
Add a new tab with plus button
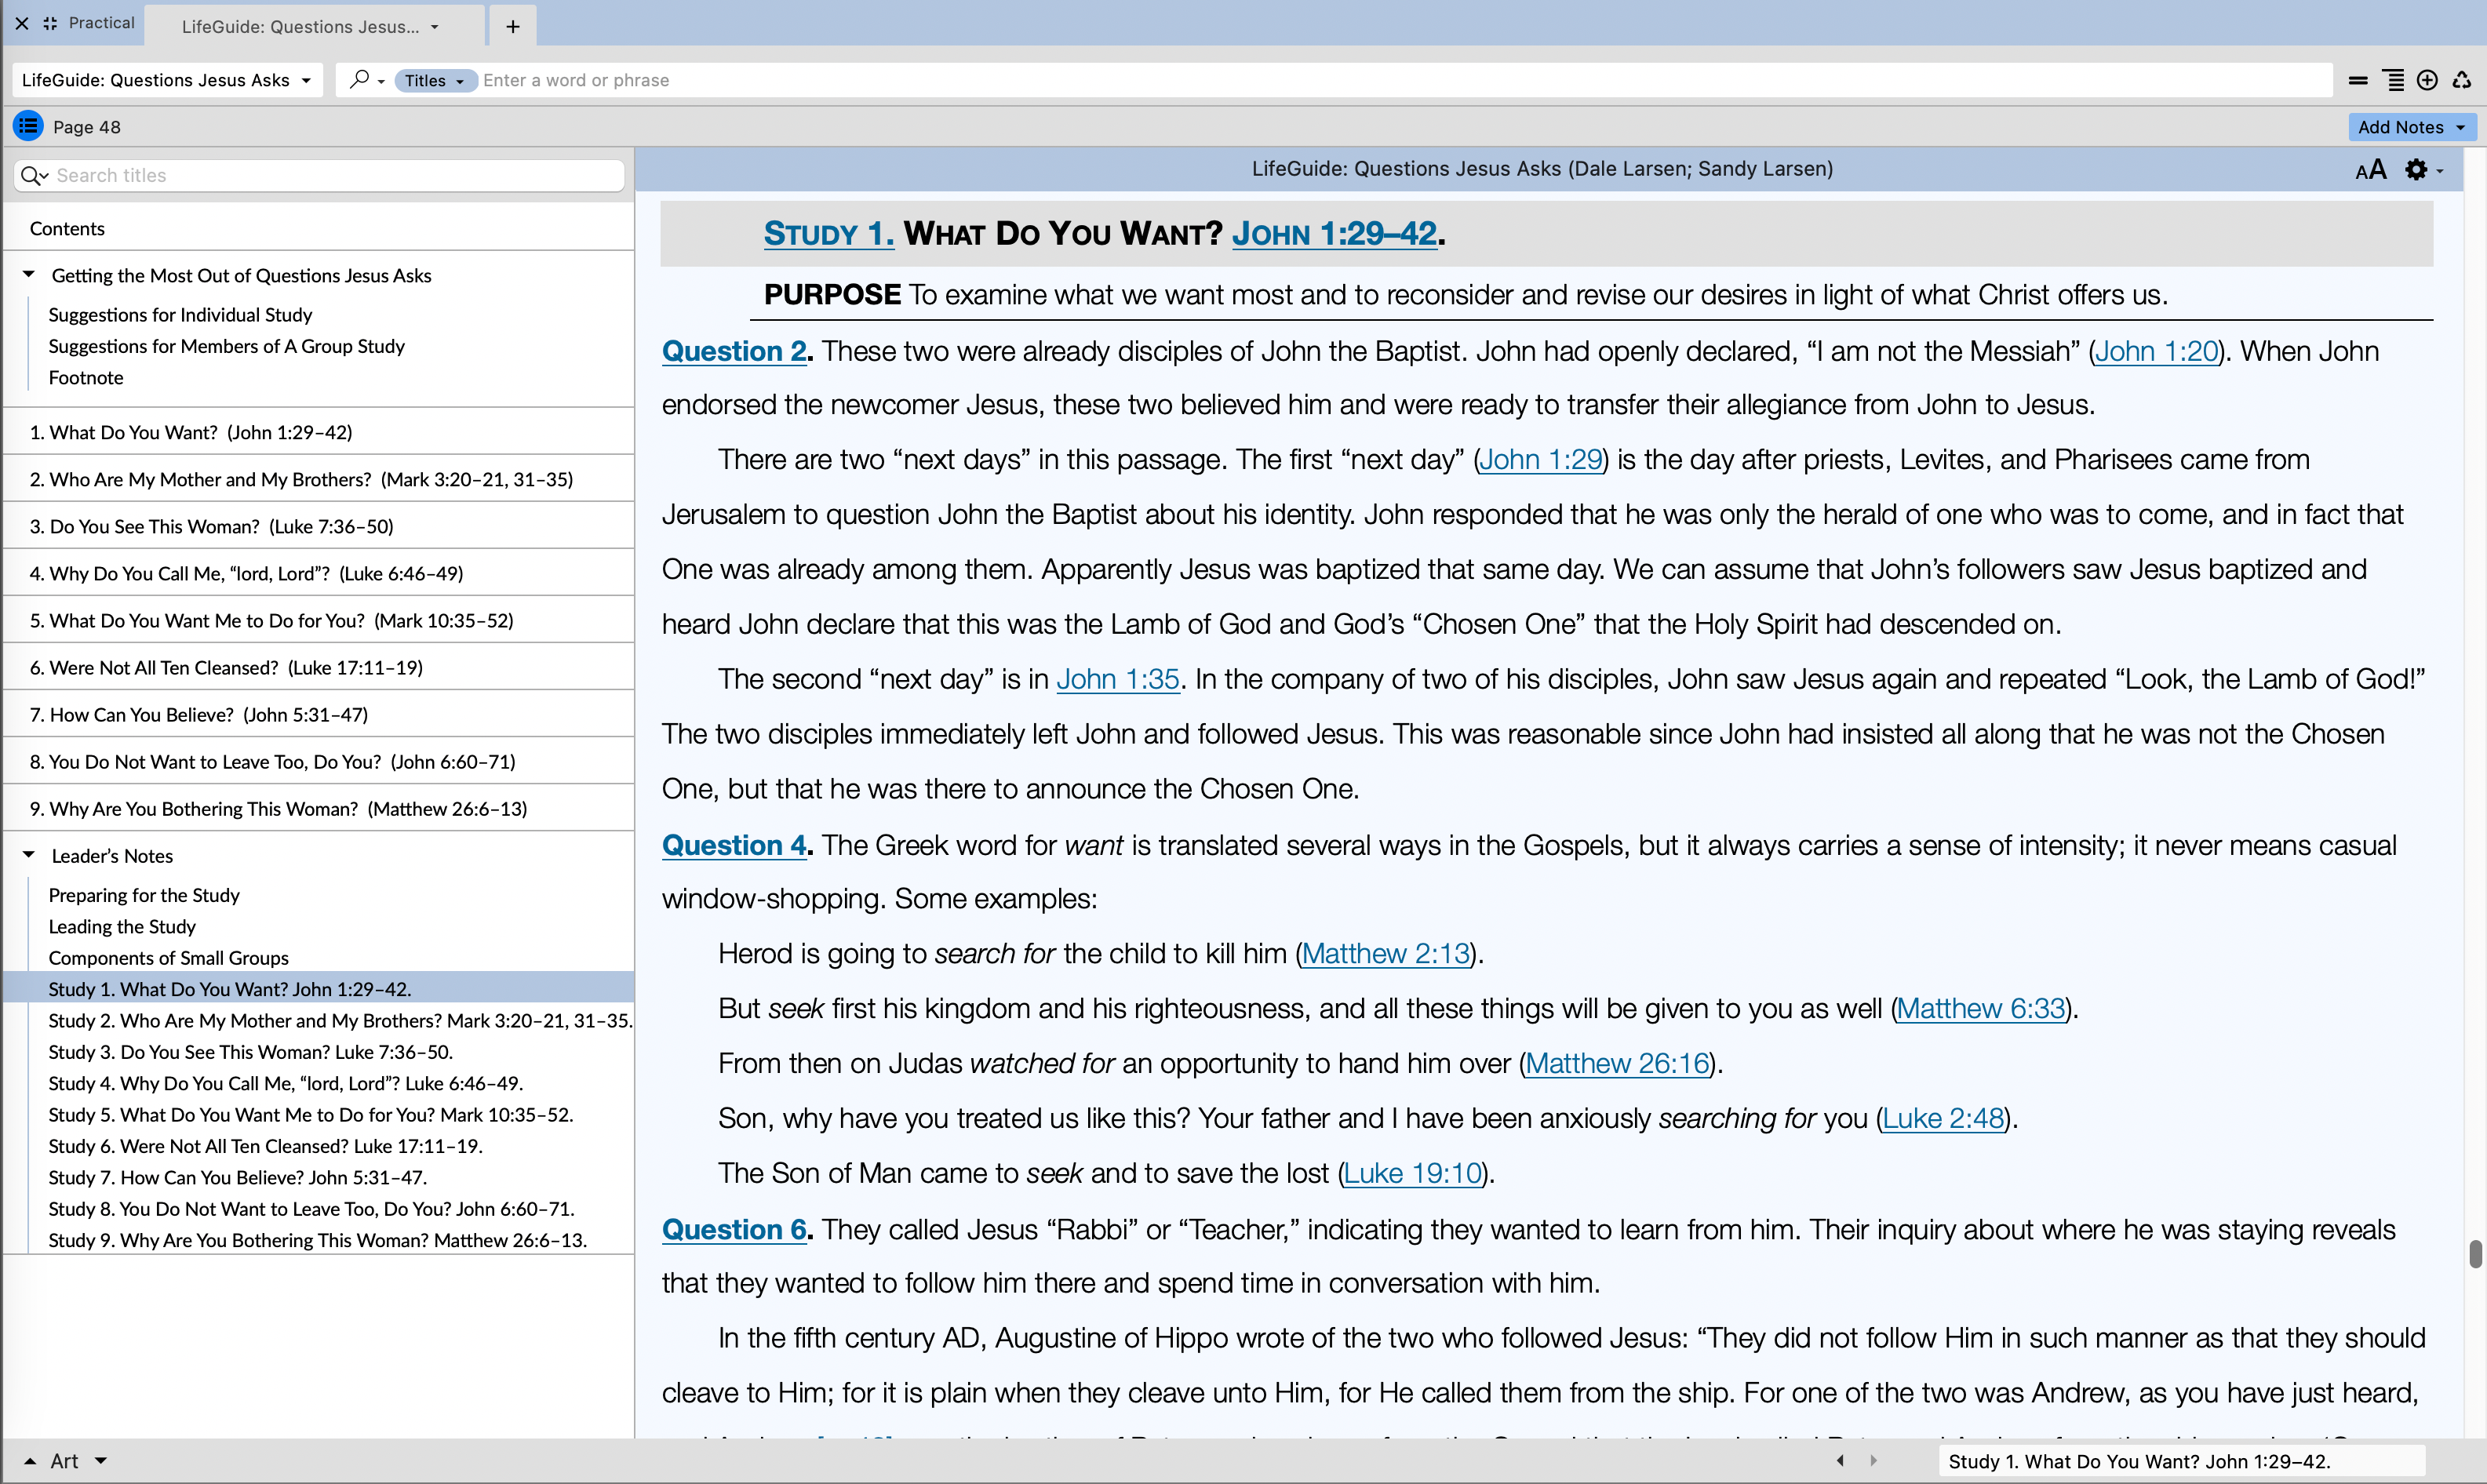pos(513,26)
